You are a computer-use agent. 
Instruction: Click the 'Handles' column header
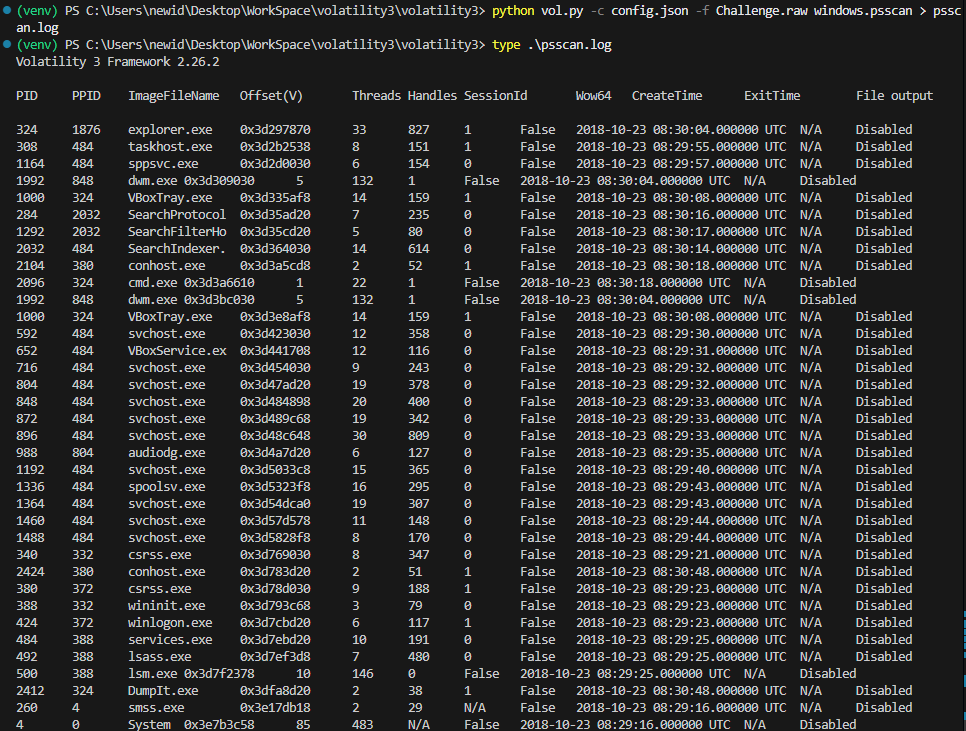[432, 95]
